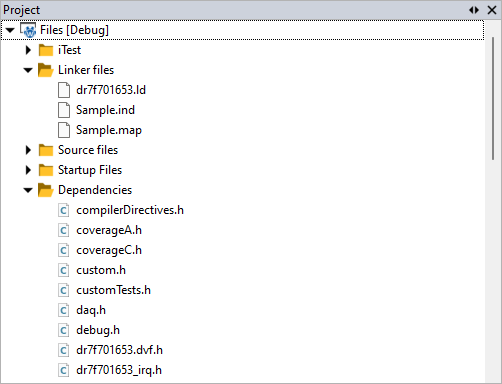Close the Project panel
This screenshot has height=384, width=502.
(x=492, y=10)
